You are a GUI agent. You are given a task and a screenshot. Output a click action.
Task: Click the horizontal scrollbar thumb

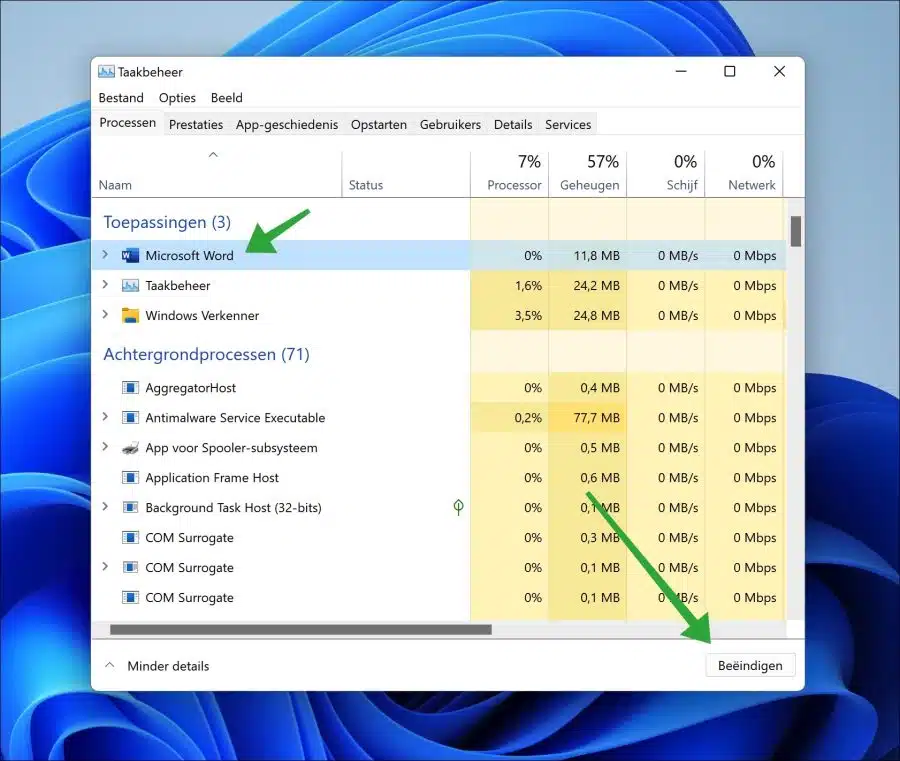click(301, 630)
